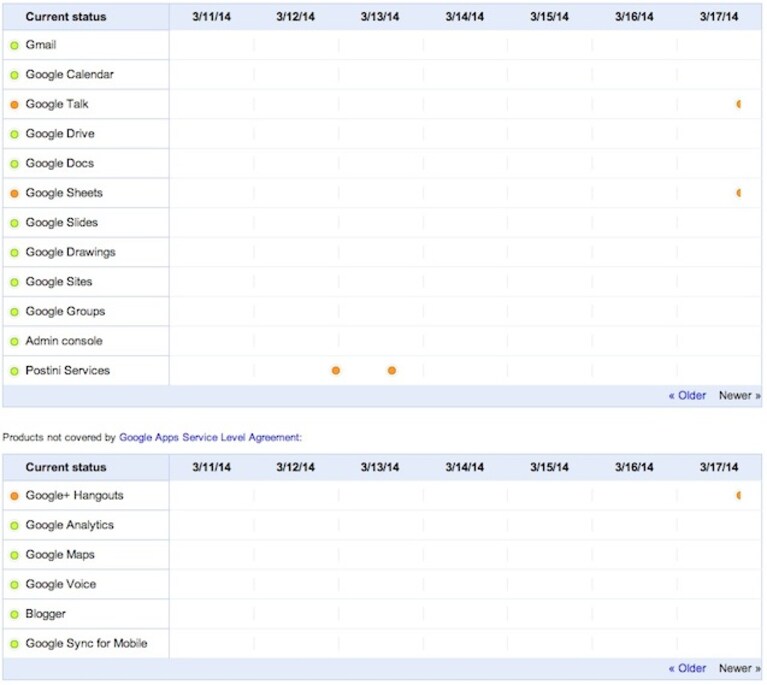Open the Google+ Hangouts incident marker on 3/17/14
This screenshot has width=767, height=685.
[739, 496]
